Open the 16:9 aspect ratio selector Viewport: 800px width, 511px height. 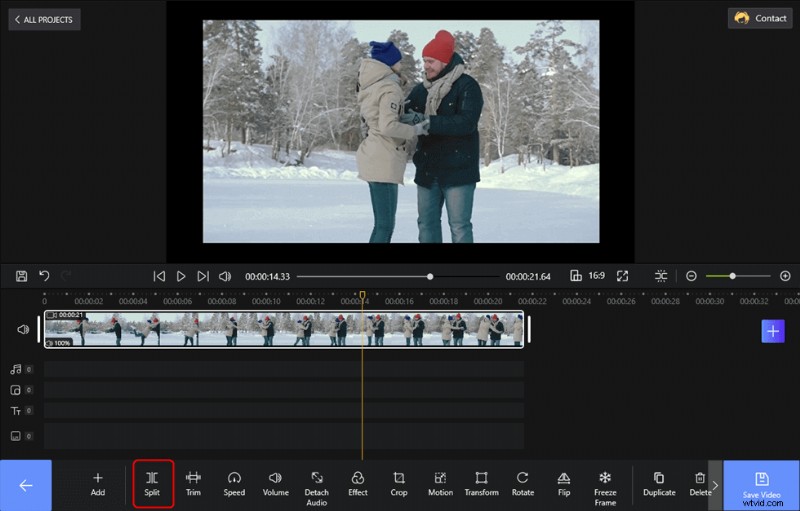587,276
